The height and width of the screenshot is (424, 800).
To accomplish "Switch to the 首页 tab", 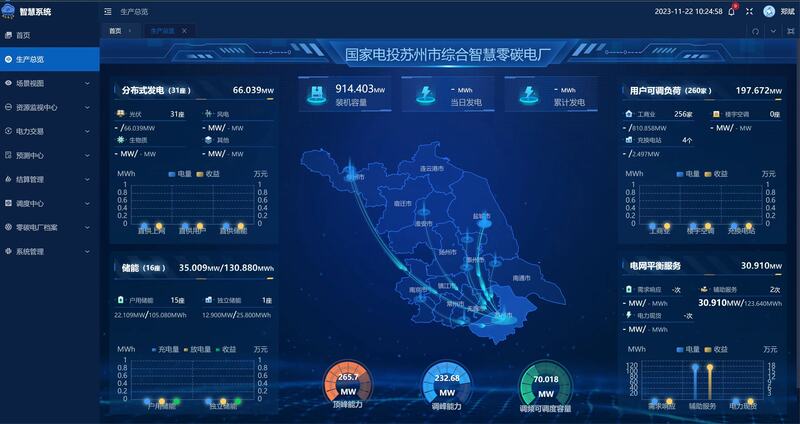I will (115, 31).
